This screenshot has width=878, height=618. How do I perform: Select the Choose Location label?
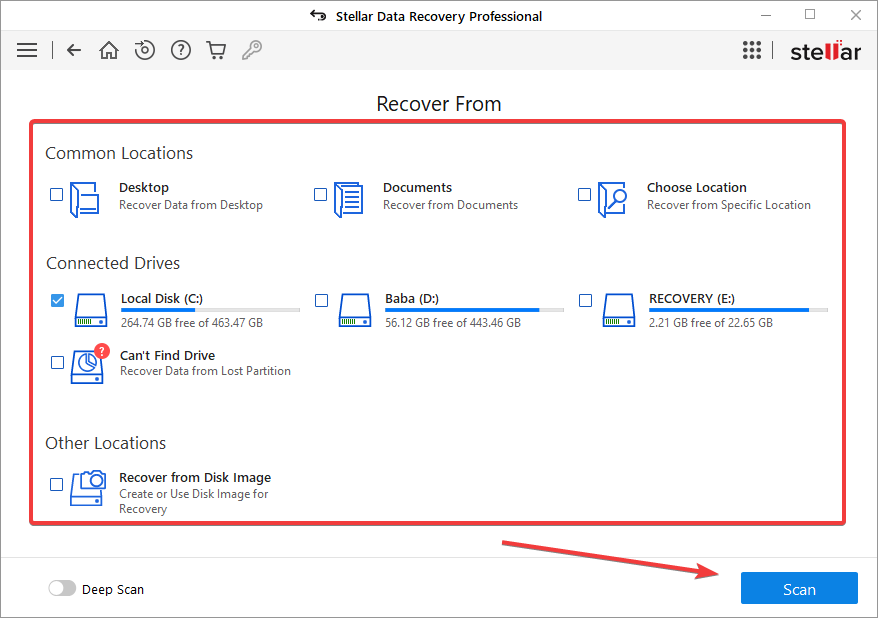pyautogui.click(x=697, y=188)
